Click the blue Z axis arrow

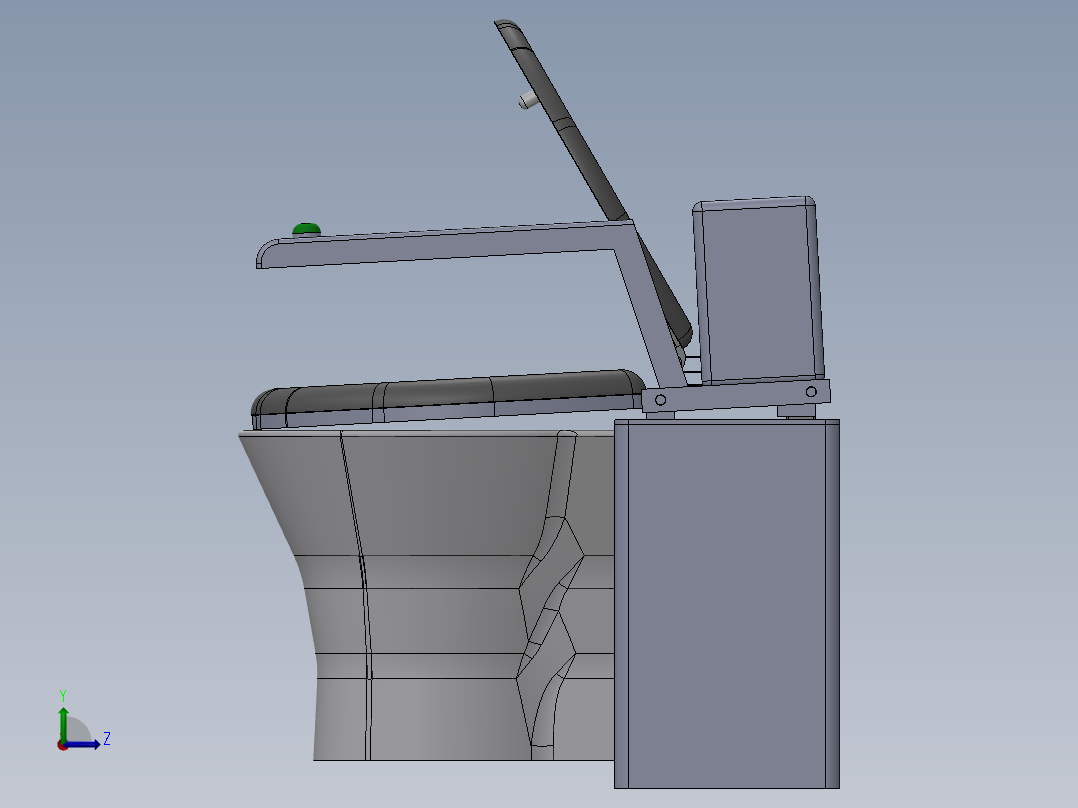(83, 744)
